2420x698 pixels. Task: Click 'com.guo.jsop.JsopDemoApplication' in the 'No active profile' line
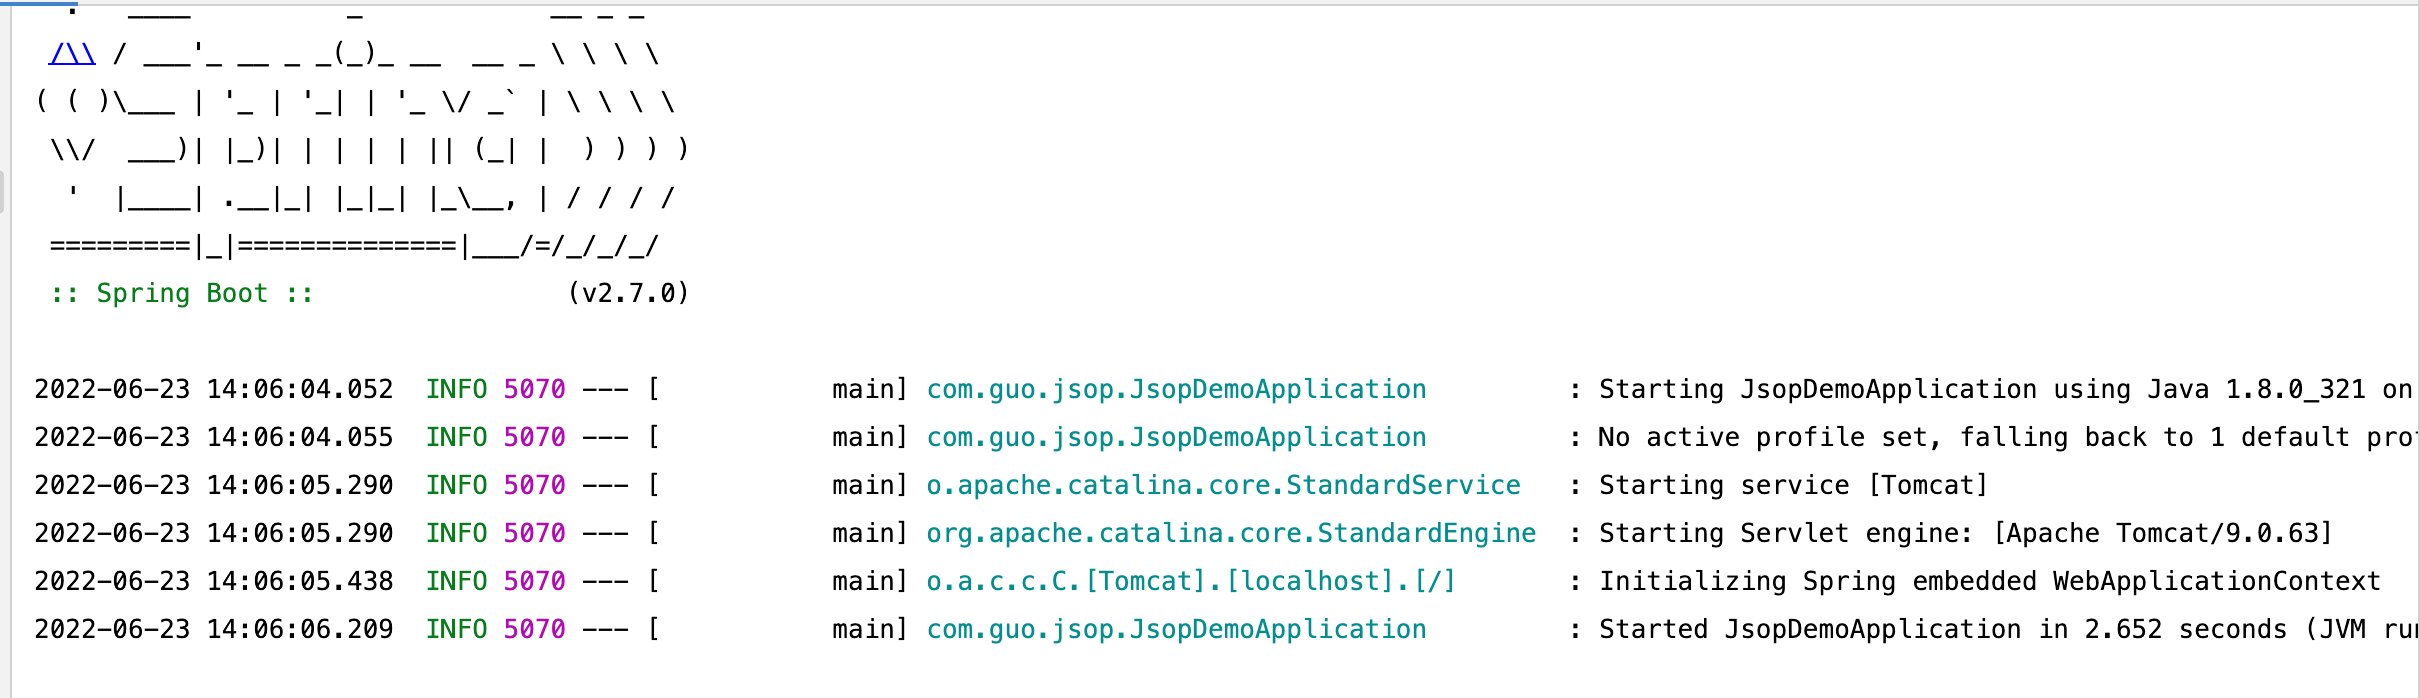1176,437
